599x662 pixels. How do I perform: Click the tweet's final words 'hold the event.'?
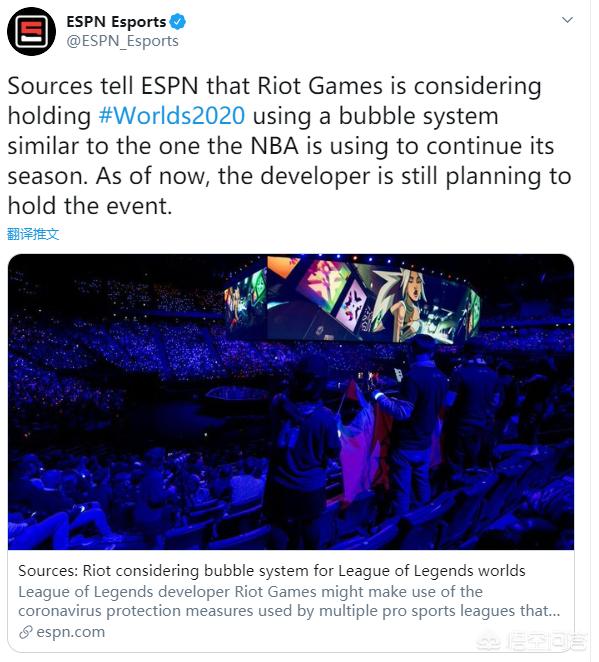point(90,206)
